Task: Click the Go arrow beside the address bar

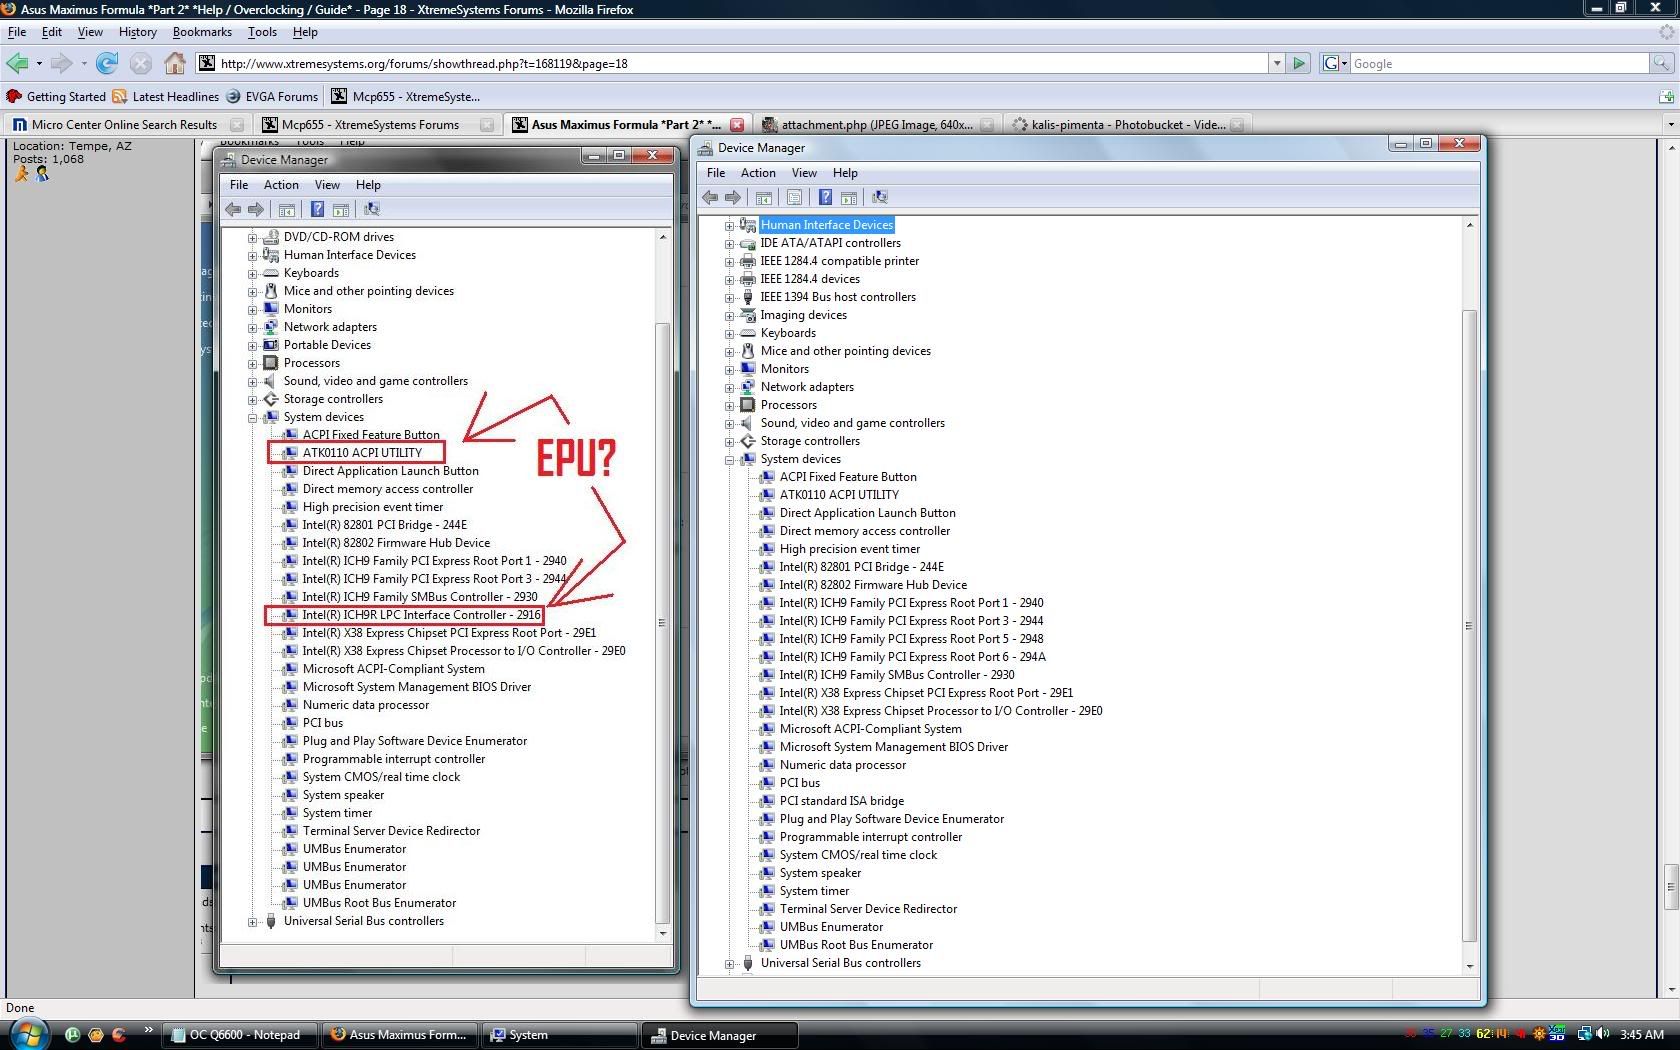Action: click(x=1298, y=63)
